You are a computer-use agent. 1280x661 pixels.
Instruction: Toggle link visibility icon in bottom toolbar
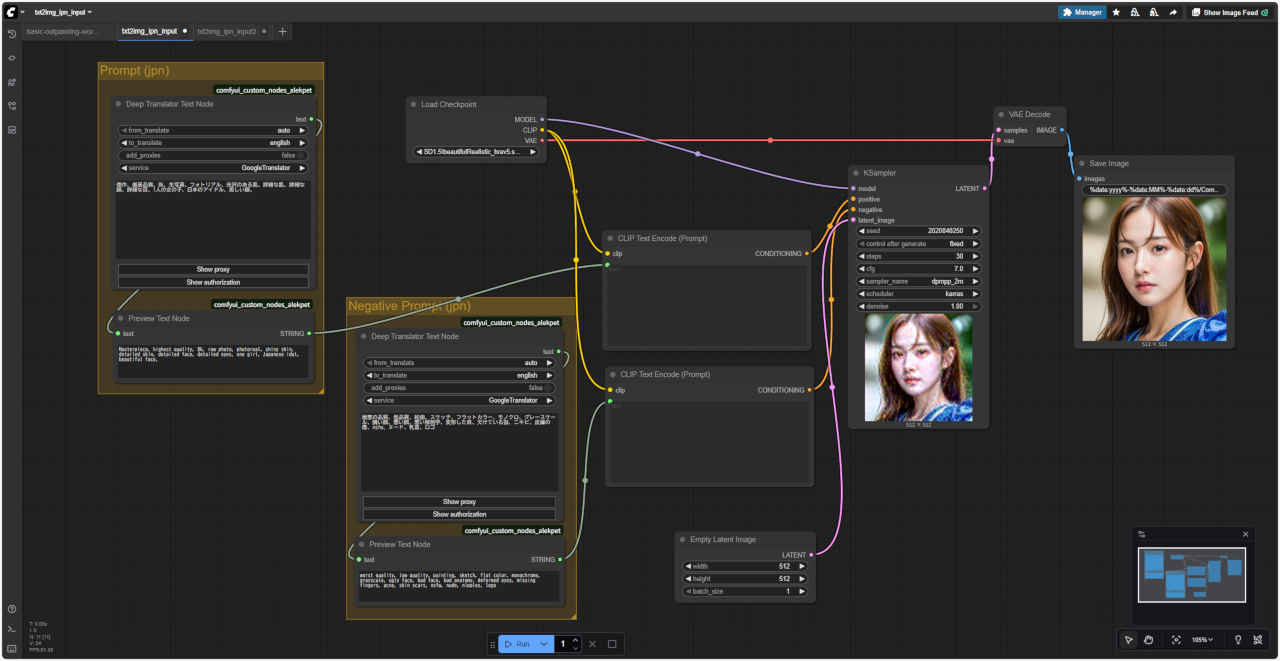click(x=1258, y=640)
